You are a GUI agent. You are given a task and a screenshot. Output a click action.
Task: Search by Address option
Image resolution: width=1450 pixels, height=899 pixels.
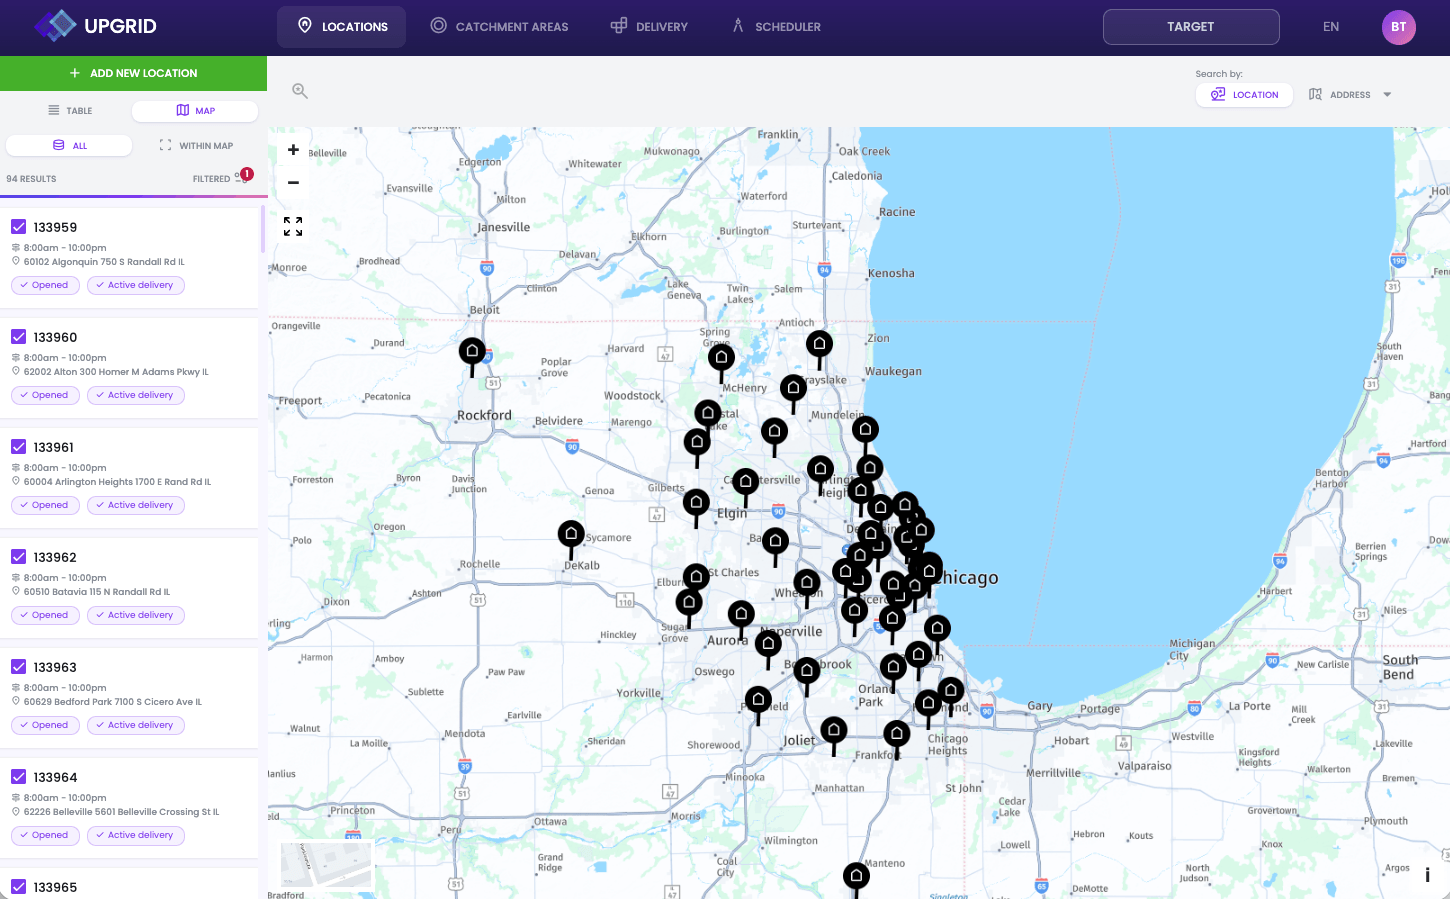click(x=1340, y=95)
